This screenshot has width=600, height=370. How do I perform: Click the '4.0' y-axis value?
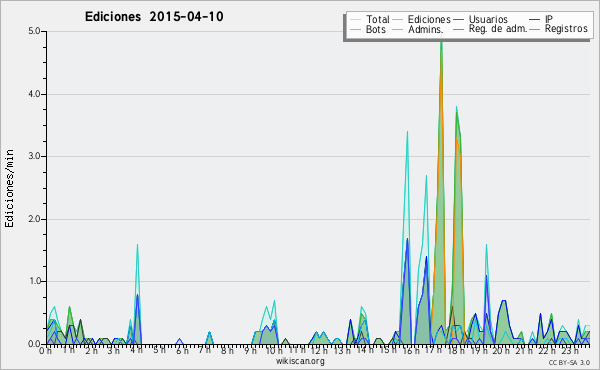click(x=34, y=94)
